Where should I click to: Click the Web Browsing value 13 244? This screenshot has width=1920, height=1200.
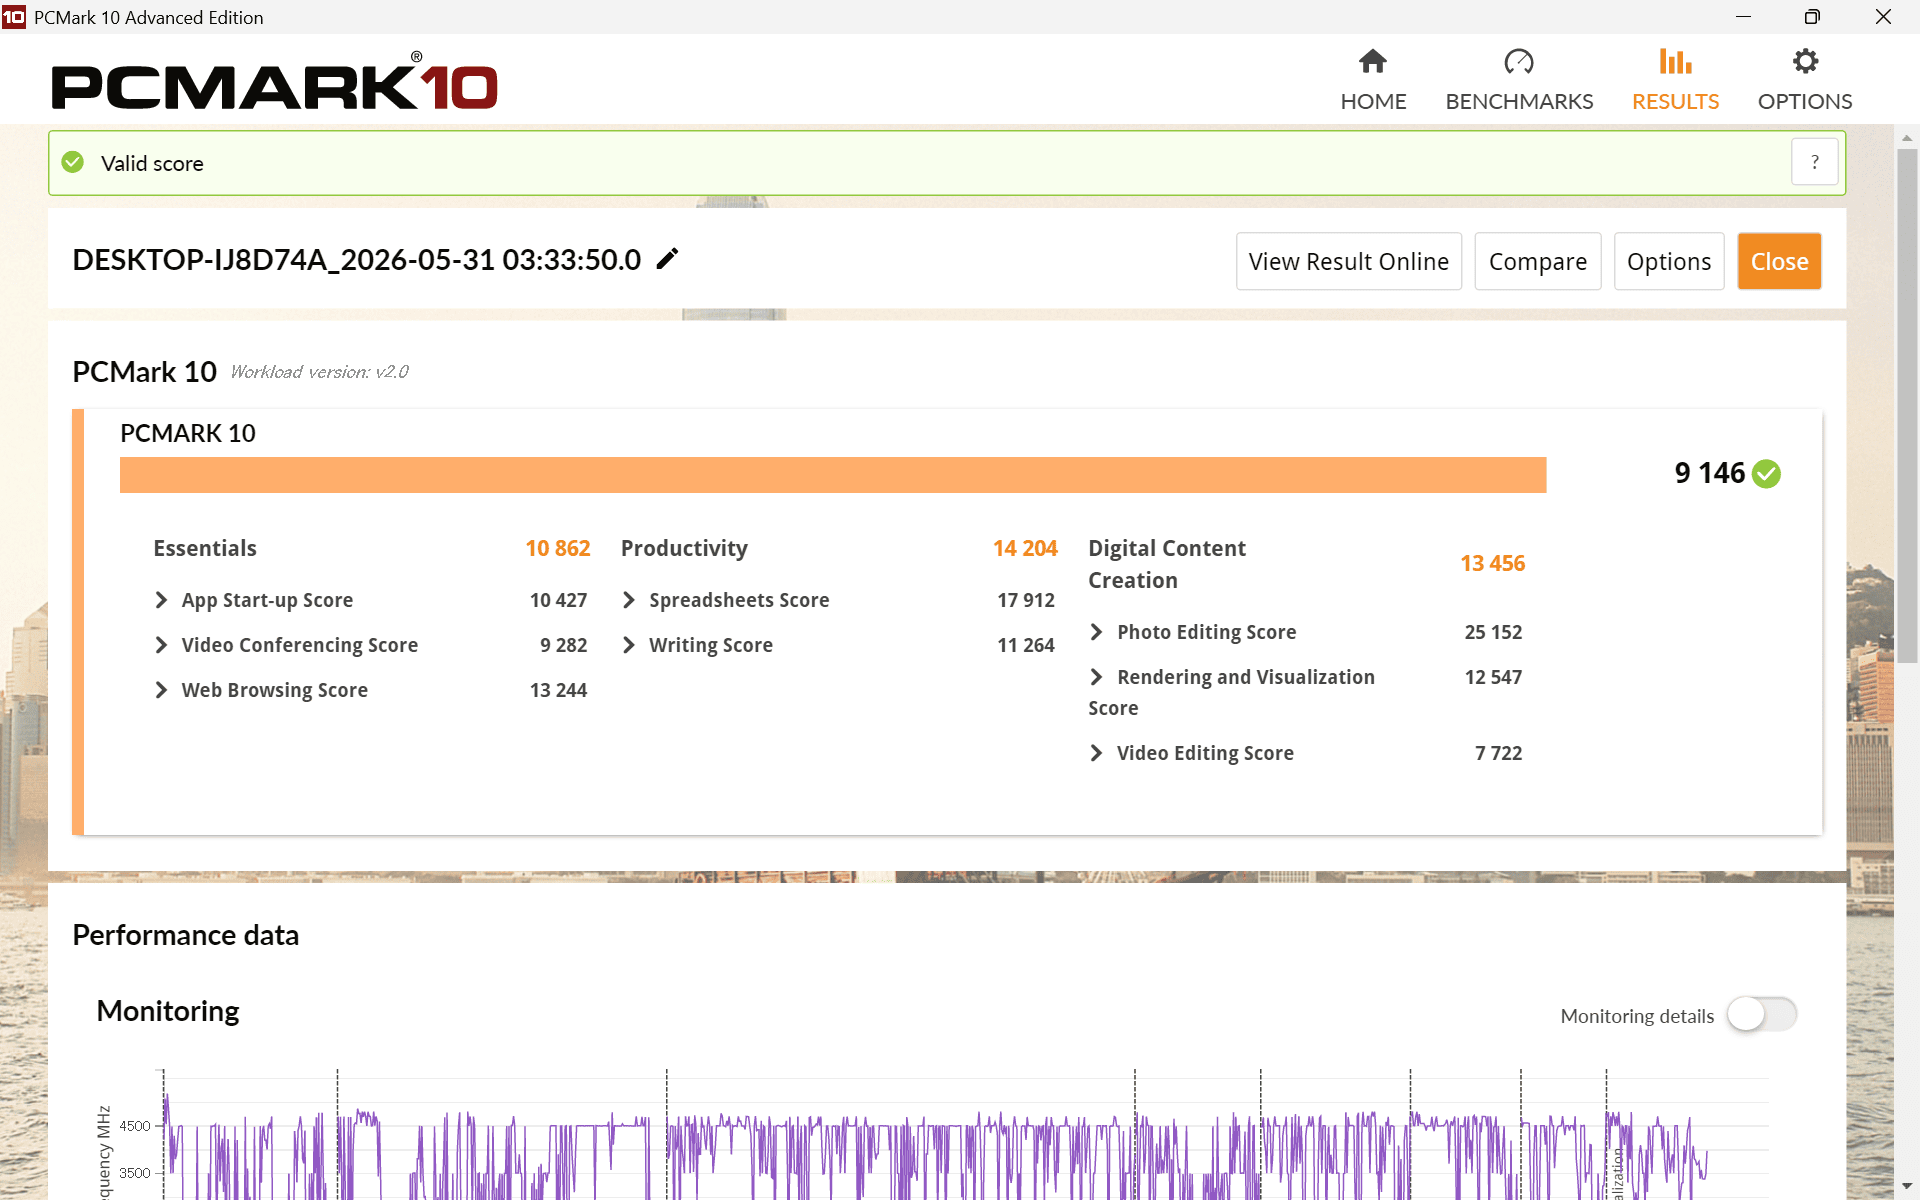coord(558,690)
